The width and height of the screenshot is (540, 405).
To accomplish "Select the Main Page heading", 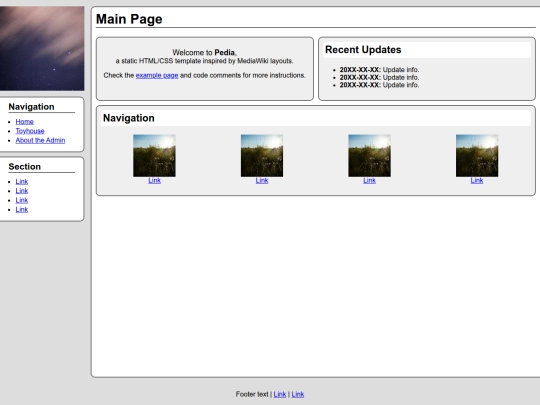I will point(129,19).
